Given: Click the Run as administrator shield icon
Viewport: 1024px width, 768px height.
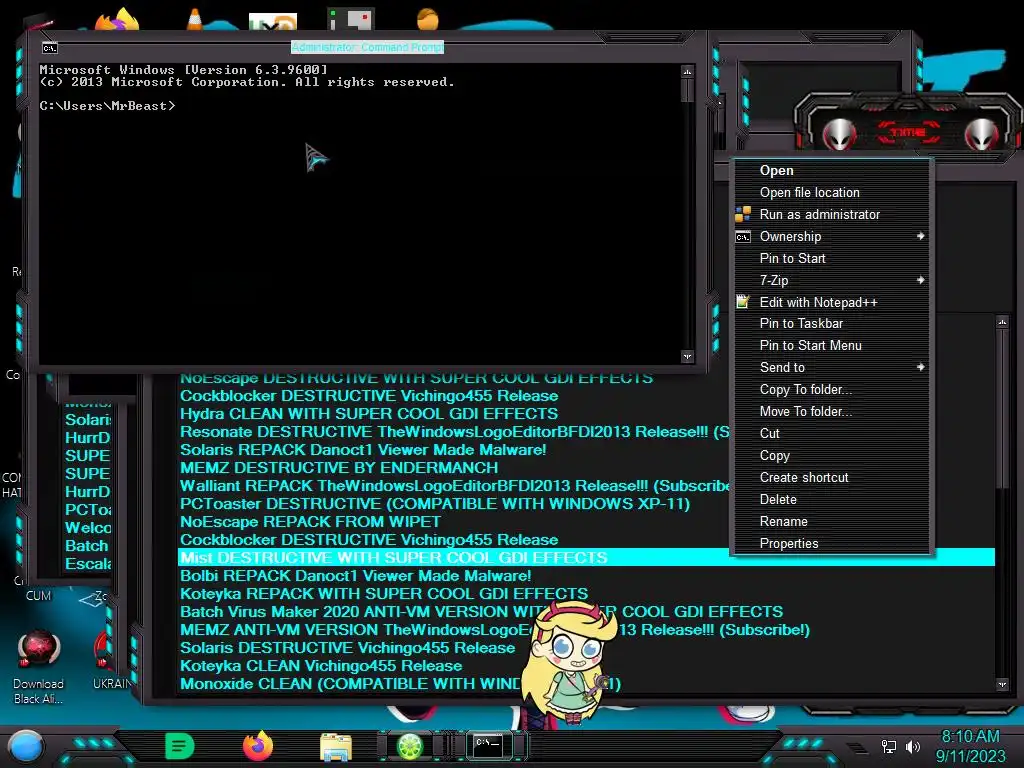Looking at the screenshot, I should coord(743,214).
